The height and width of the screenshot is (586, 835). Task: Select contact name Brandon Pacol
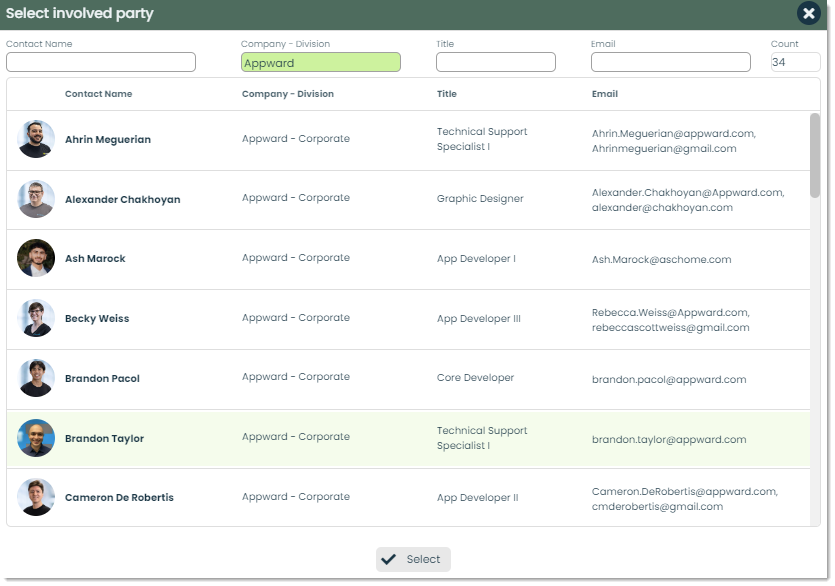(102, 379)
